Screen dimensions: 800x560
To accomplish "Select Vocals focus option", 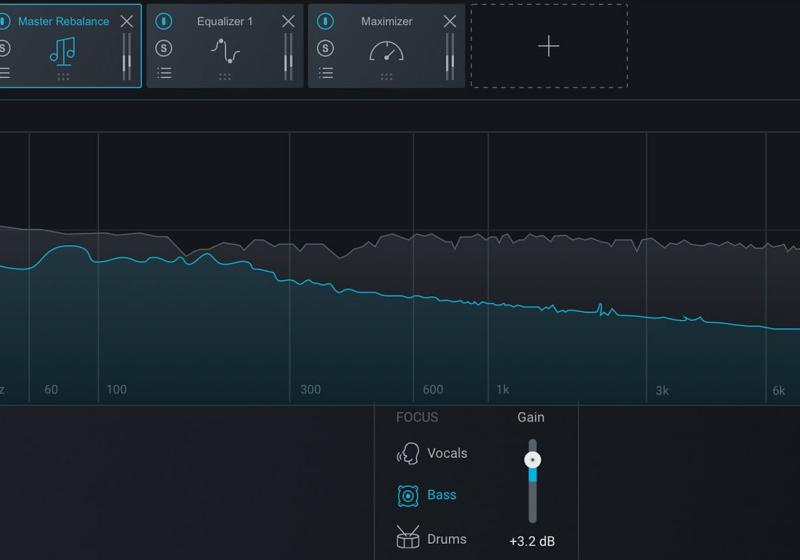I will (x=432, y=453).
